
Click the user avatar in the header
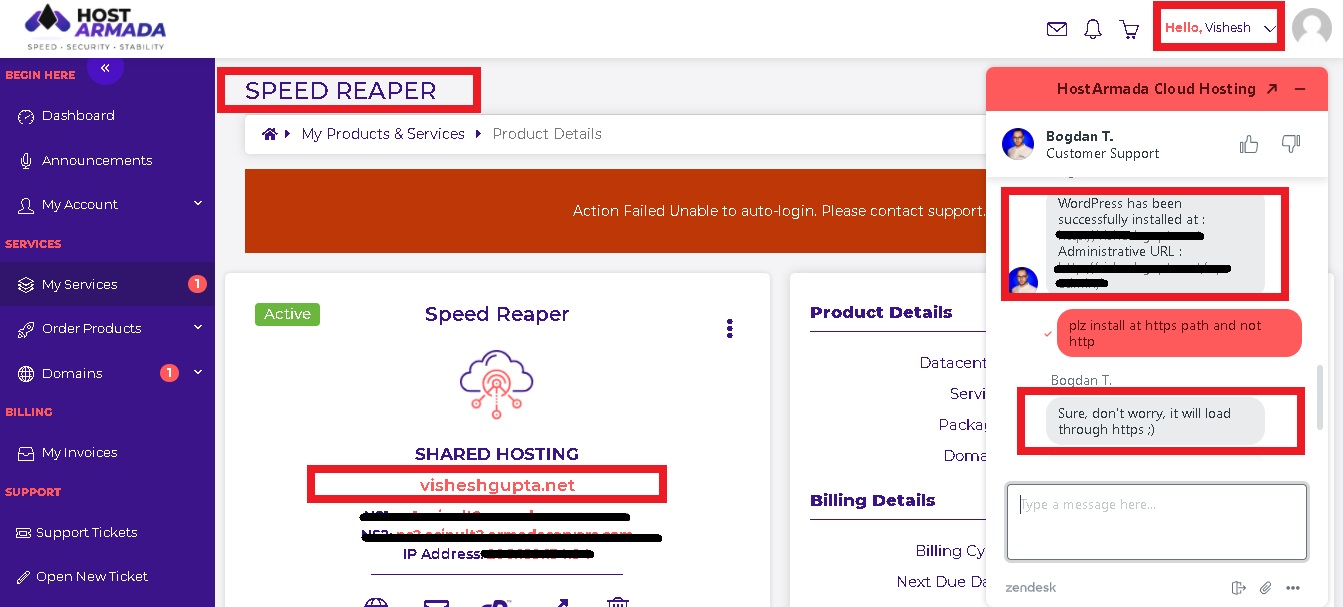[1312, 28]
